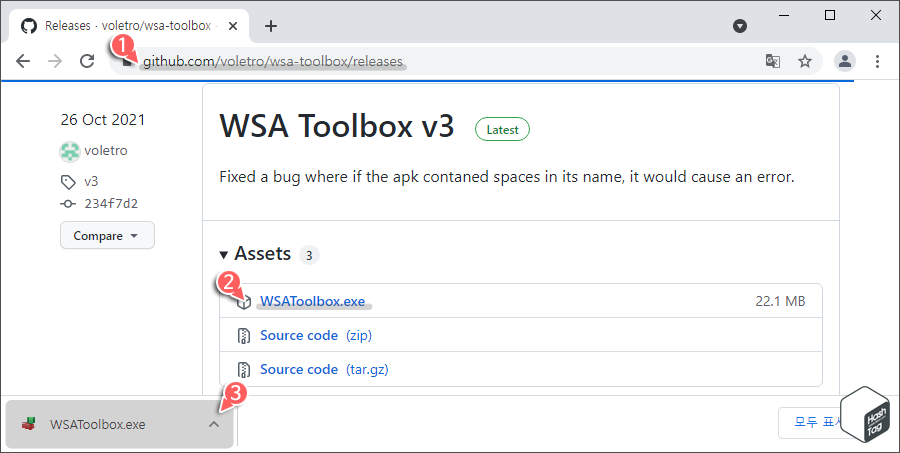Close the Releases voletro/wsa-toolbox tab
The height and width of the screenshot is (453, 900).
[232, 26]
